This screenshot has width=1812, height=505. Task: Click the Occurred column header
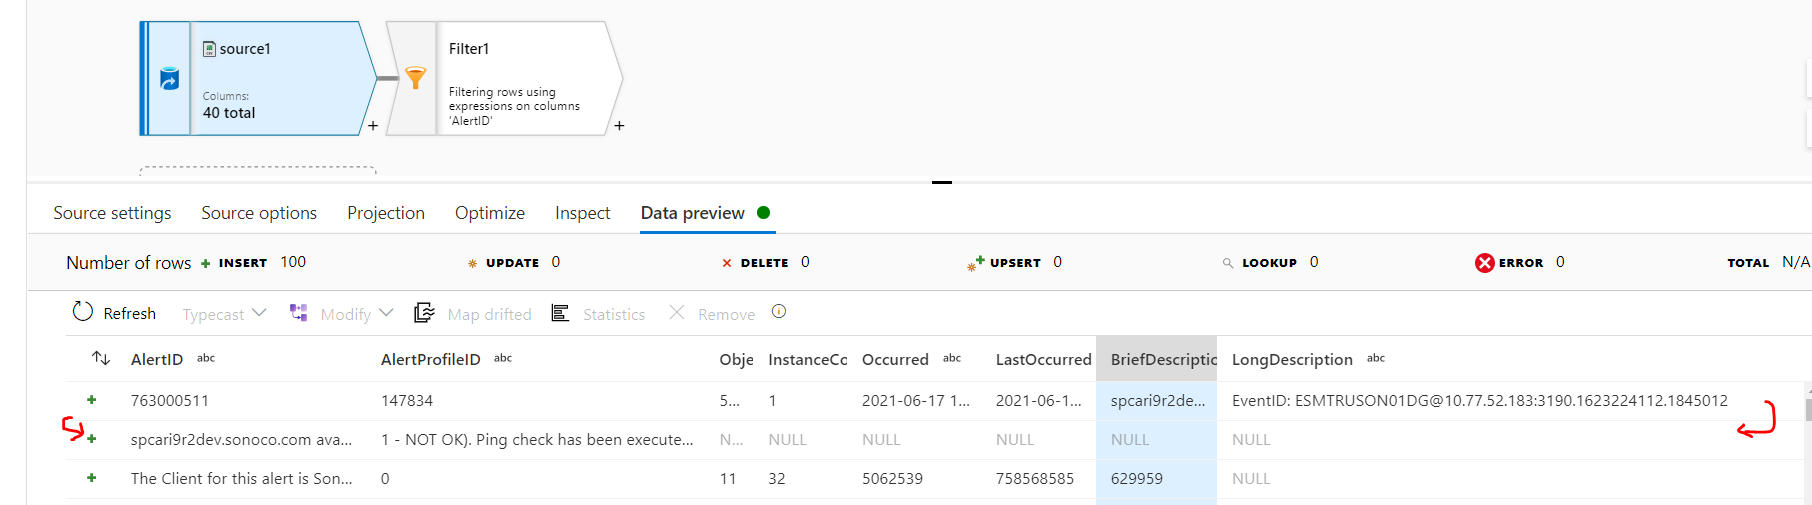[x=895, y=359]
